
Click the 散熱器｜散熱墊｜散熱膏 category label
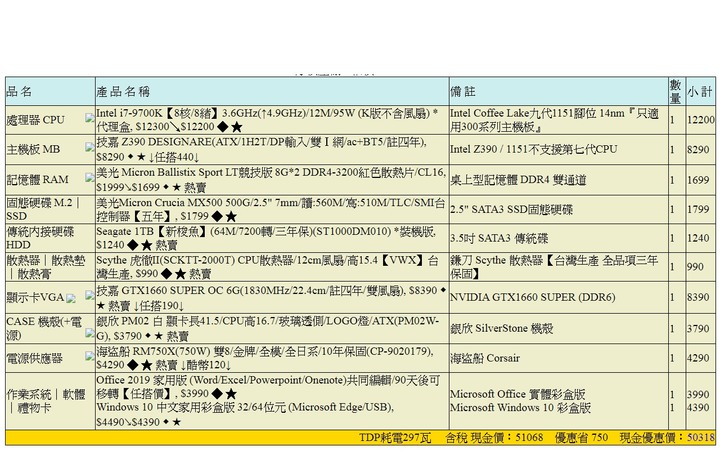point(46,267)
